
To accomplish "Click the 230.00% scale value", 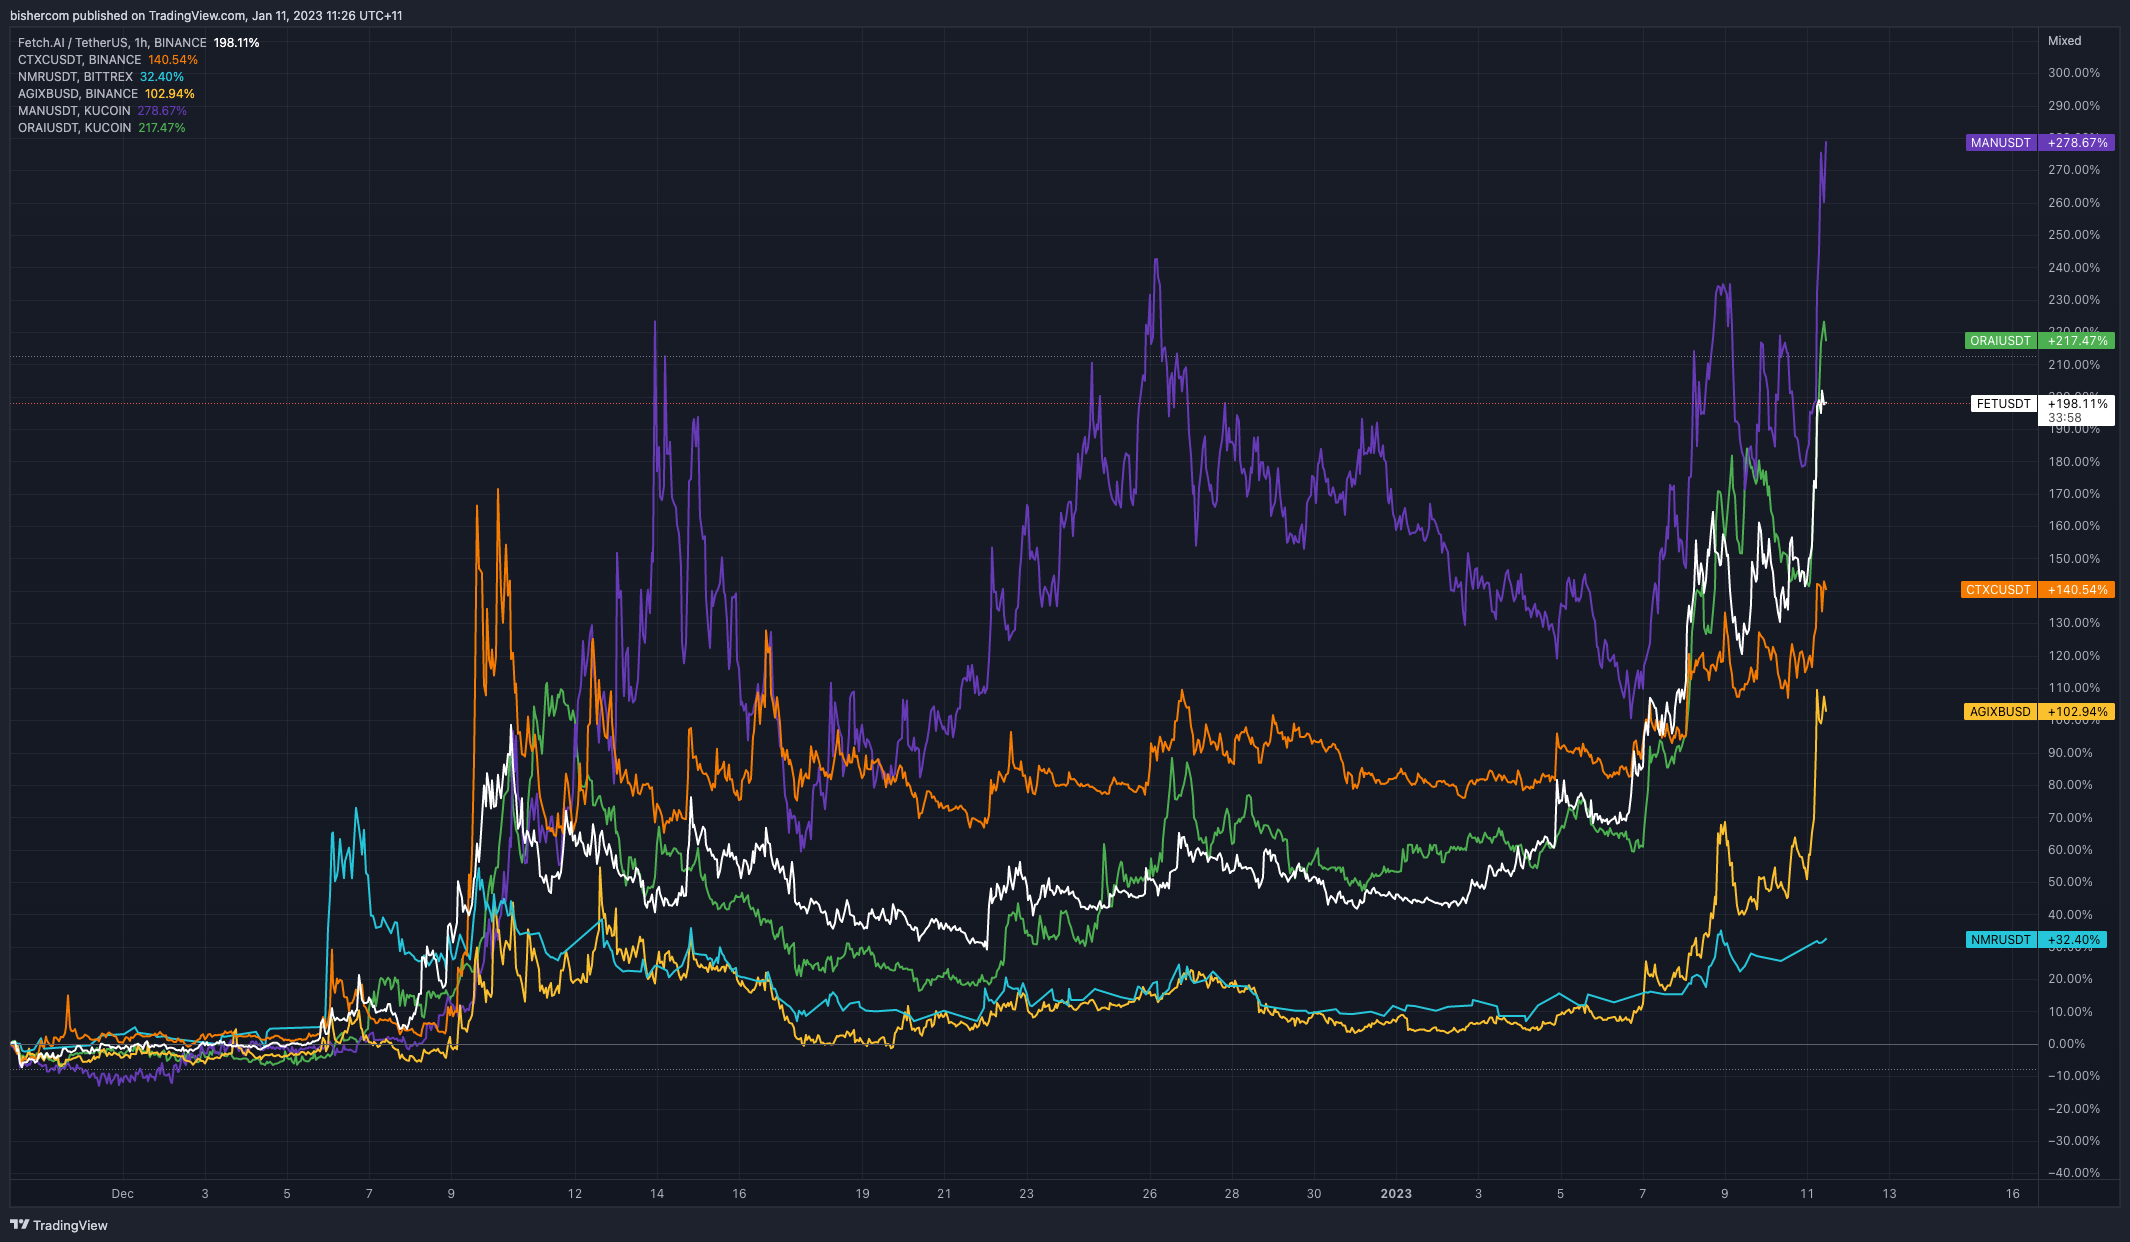I will coord(2074,300).
